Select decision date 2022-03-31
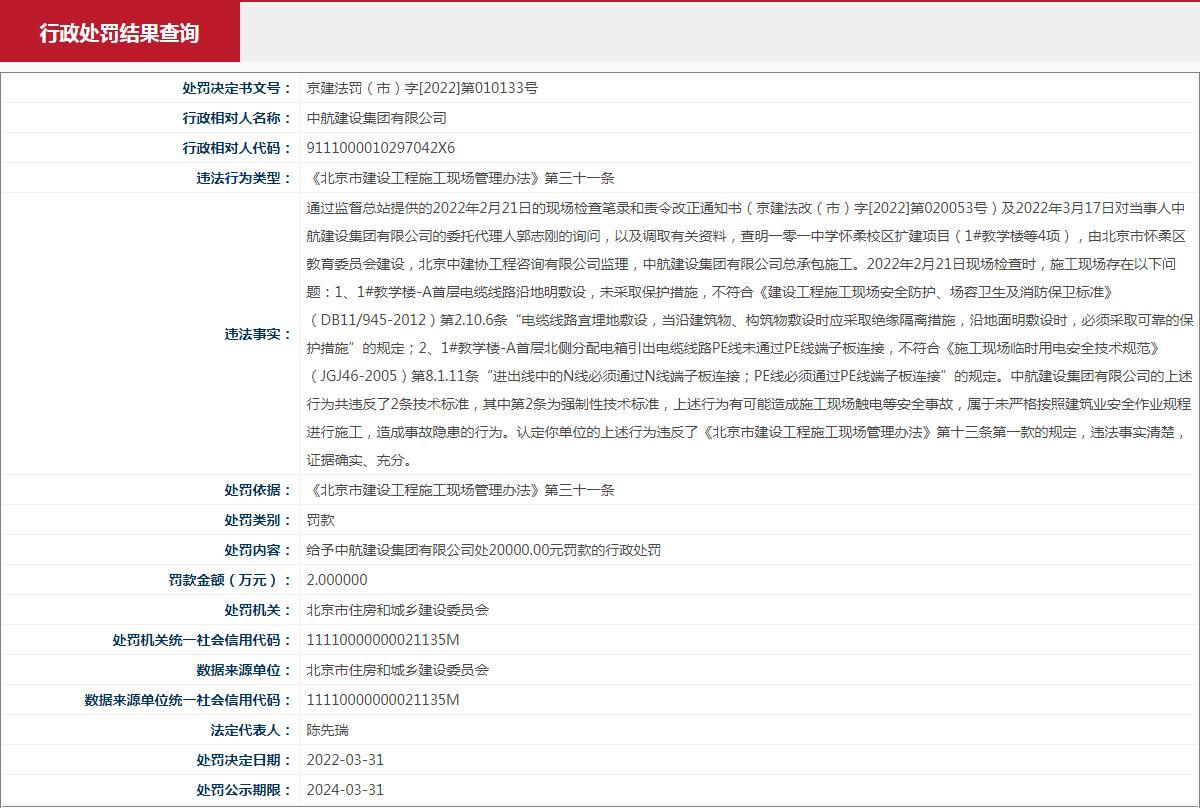1200x808 pixels. tap(345, 760)
